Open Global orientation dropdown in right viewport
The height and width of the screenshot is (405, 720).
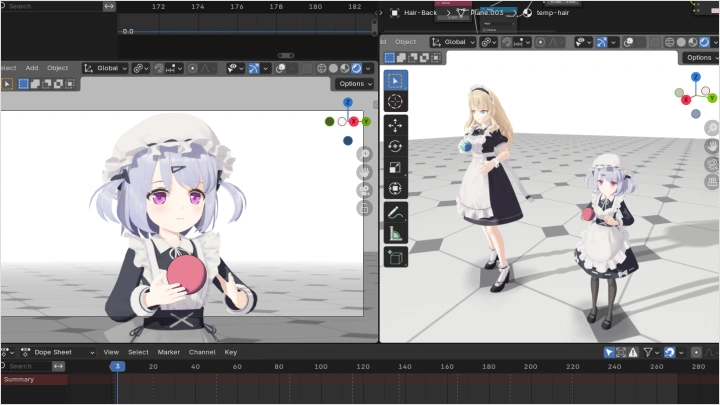click(x=452, y=42)
